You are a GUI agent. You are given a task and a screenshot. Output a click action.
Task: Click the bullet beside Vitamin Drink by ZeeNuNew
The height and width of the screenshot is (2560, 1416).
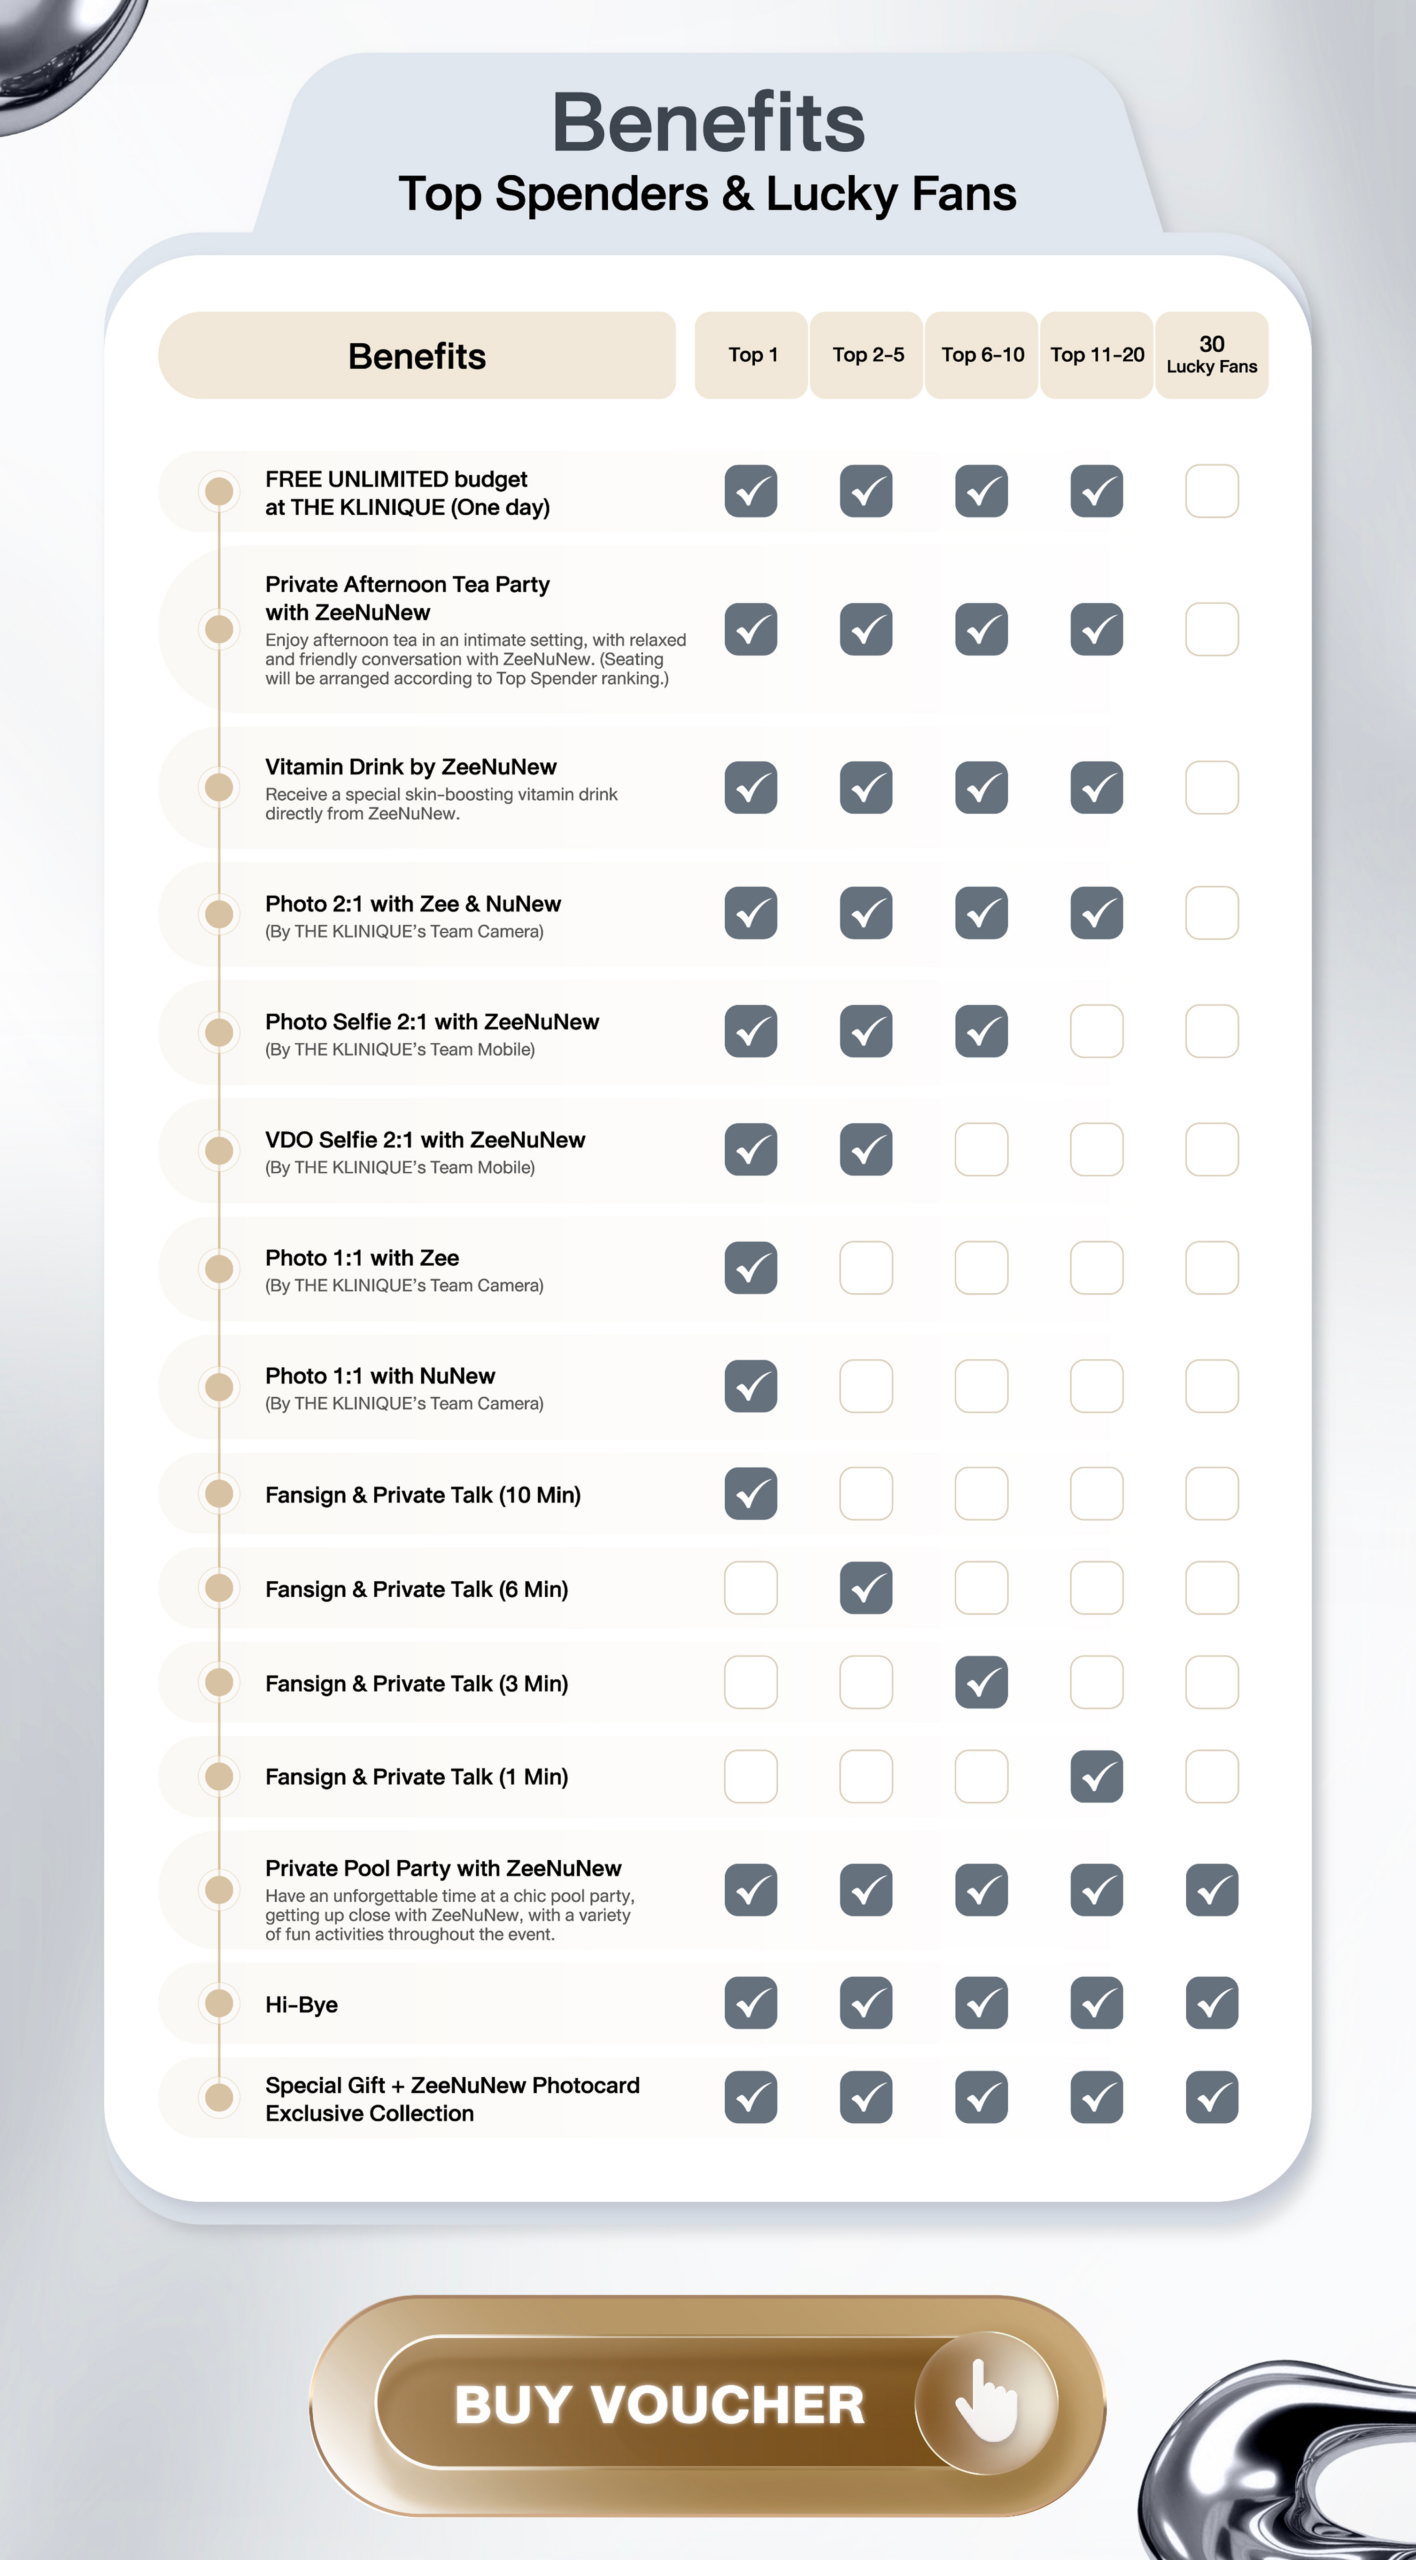219,787
